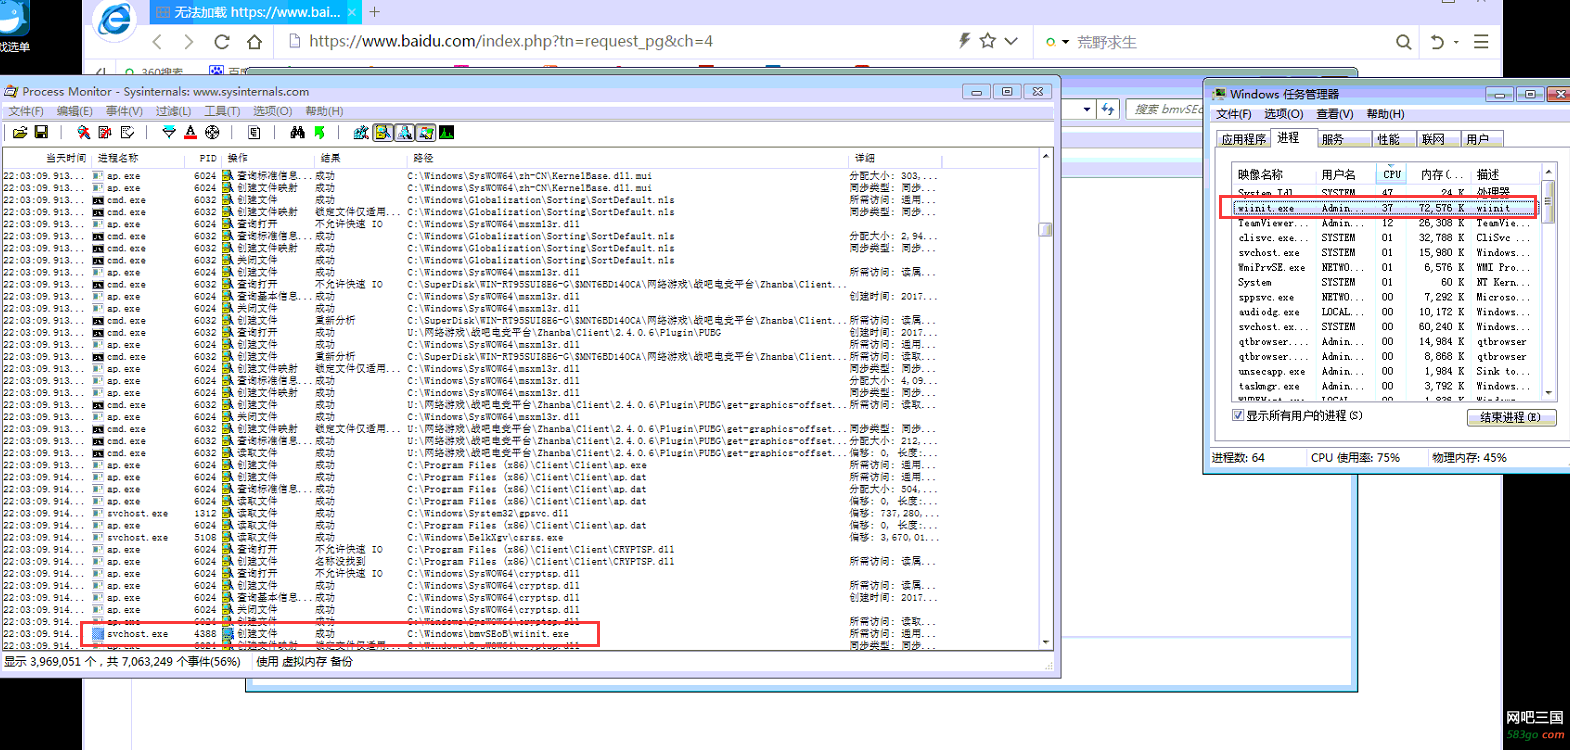Switch to the 性能 tab in Task Manager

click(x=1388, y=139)
